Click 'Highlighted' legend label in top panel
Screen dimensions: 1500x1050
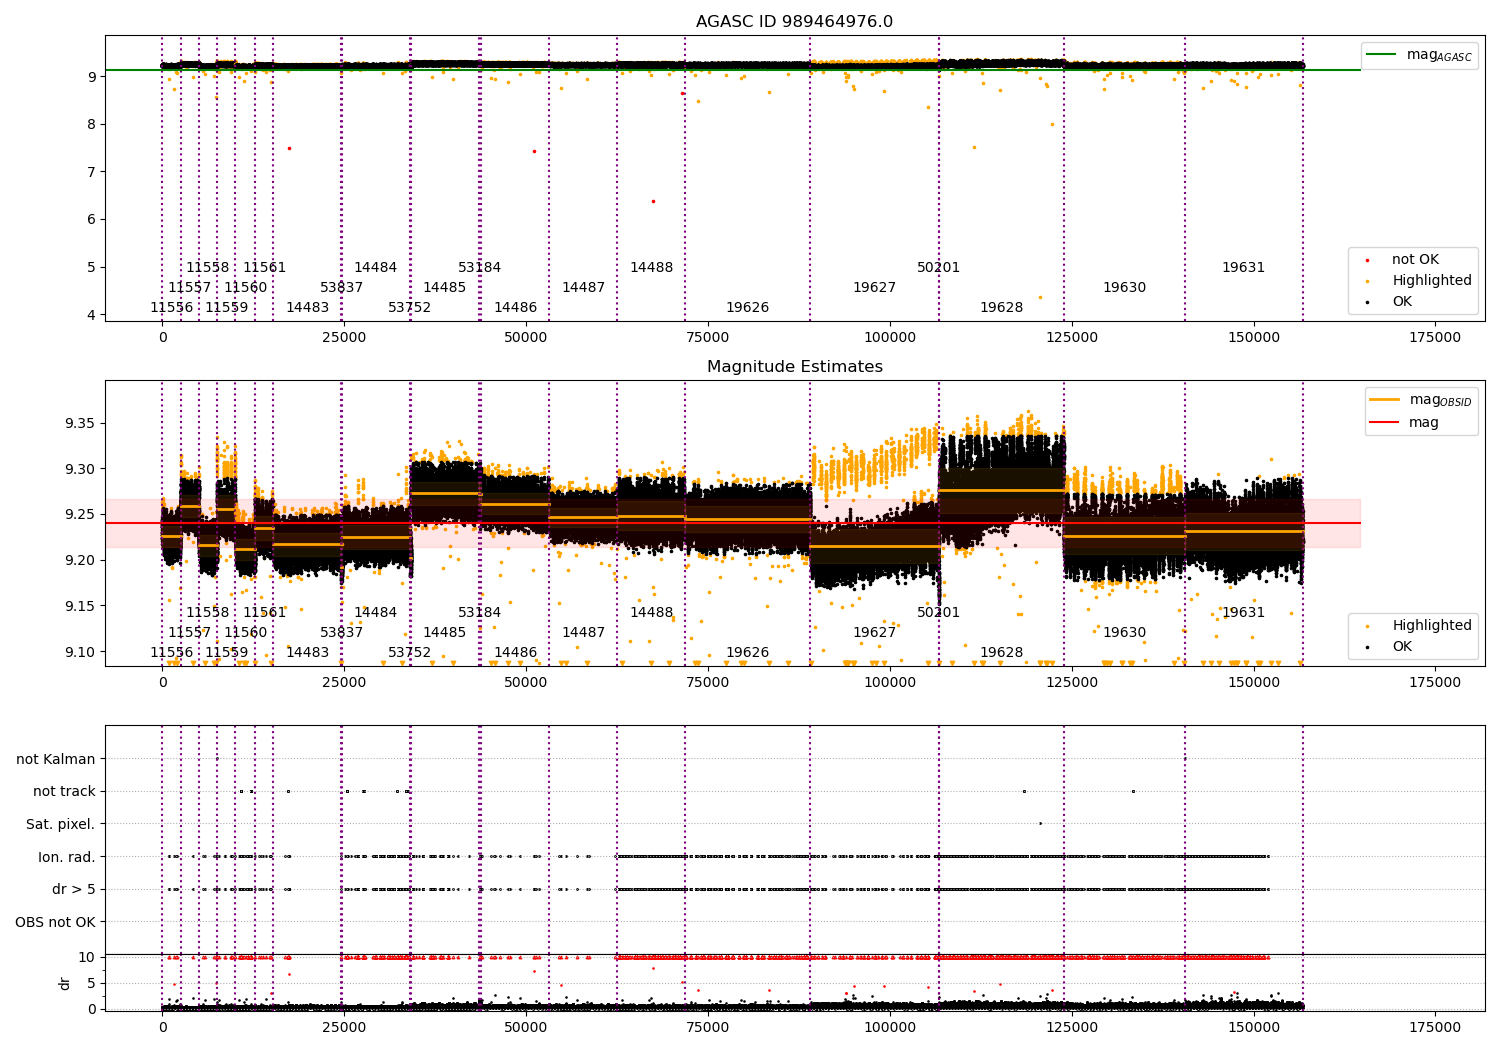(x=1432, y=281)
